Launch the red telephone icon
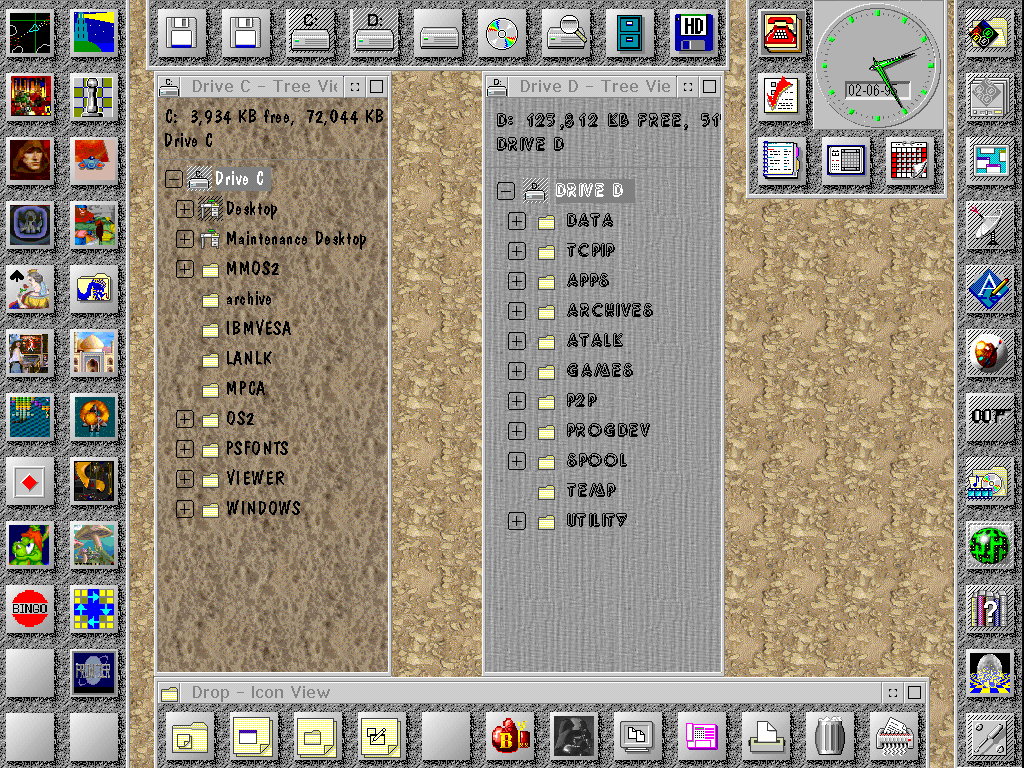1024x768 pixels. point(779,35)
